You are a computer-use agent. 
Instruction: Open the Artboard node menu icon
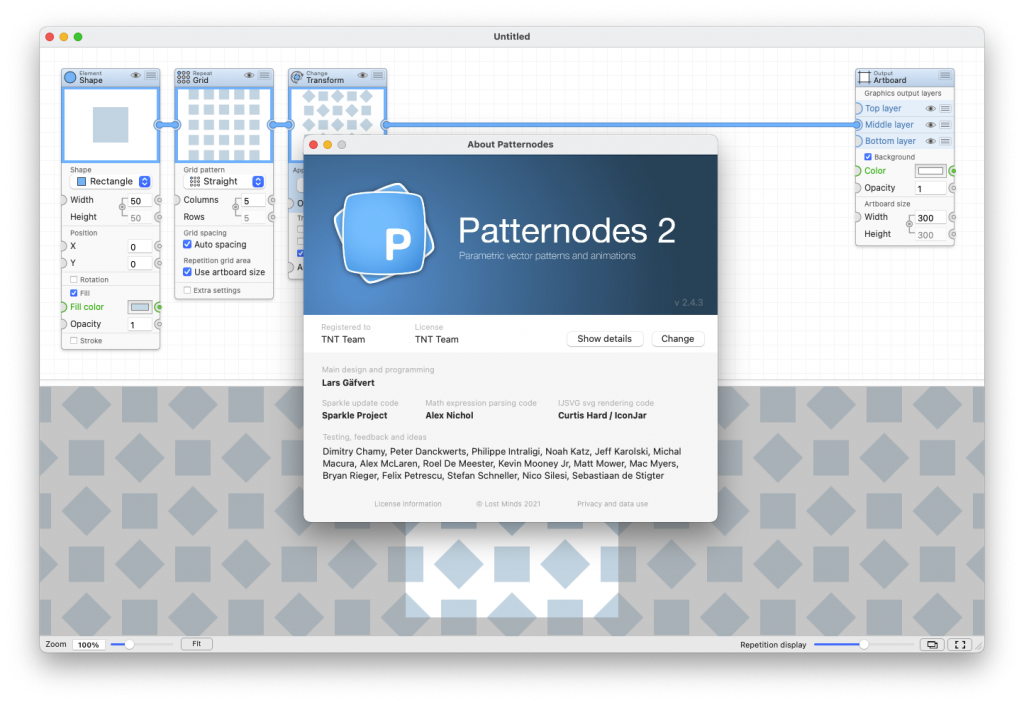pos(945,76)
